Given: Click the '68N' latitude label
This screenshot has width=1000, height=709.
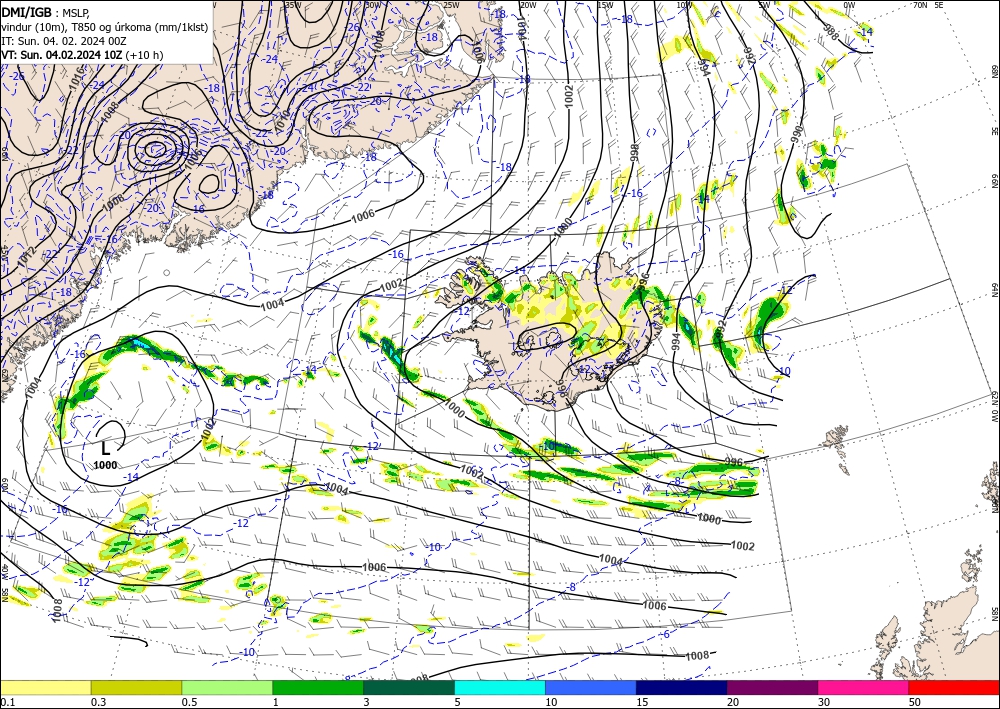Looking at the screenshot, I should click(994, 71).
